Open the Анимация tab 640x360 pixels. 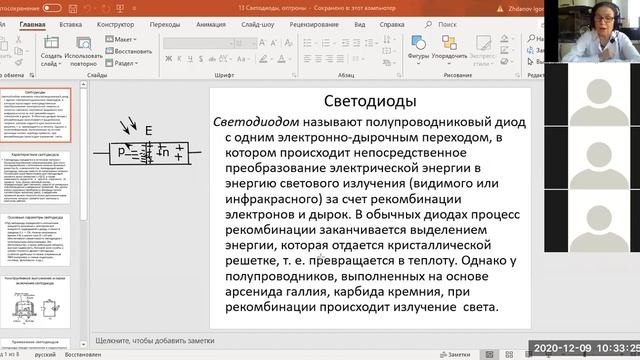tap(211, 24)
